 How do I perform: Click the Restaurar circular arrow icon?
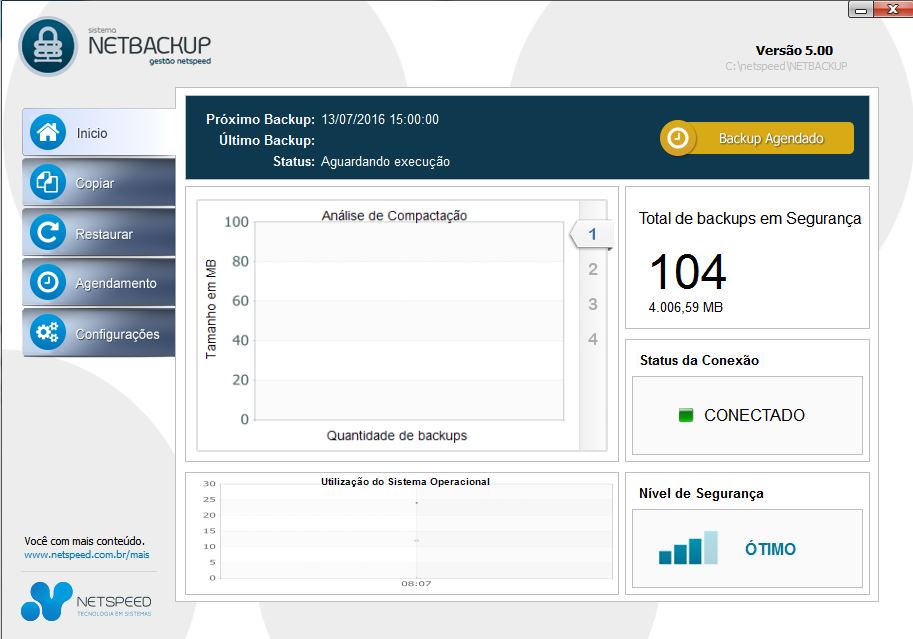pyautogui.click(x=47, y=233)
